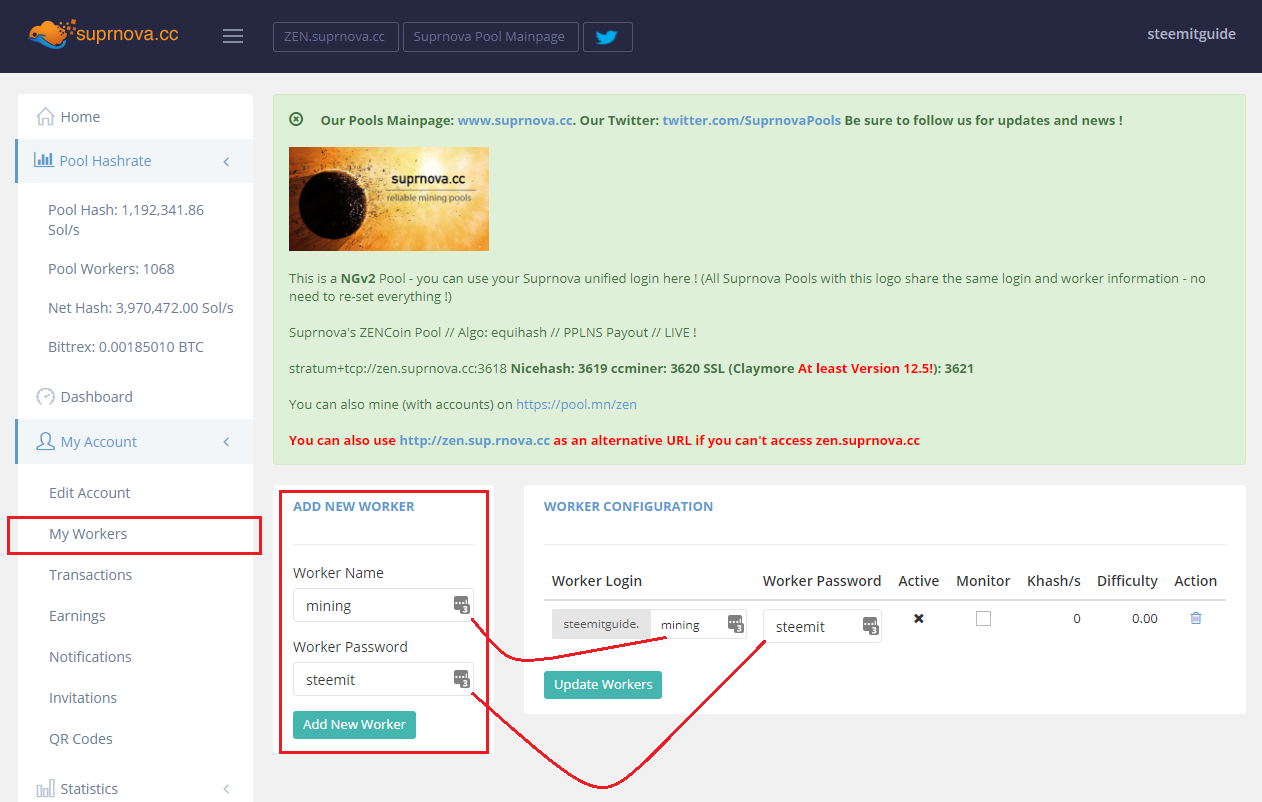
Task: Click the My Account user icon
Action: coord(45,441)
